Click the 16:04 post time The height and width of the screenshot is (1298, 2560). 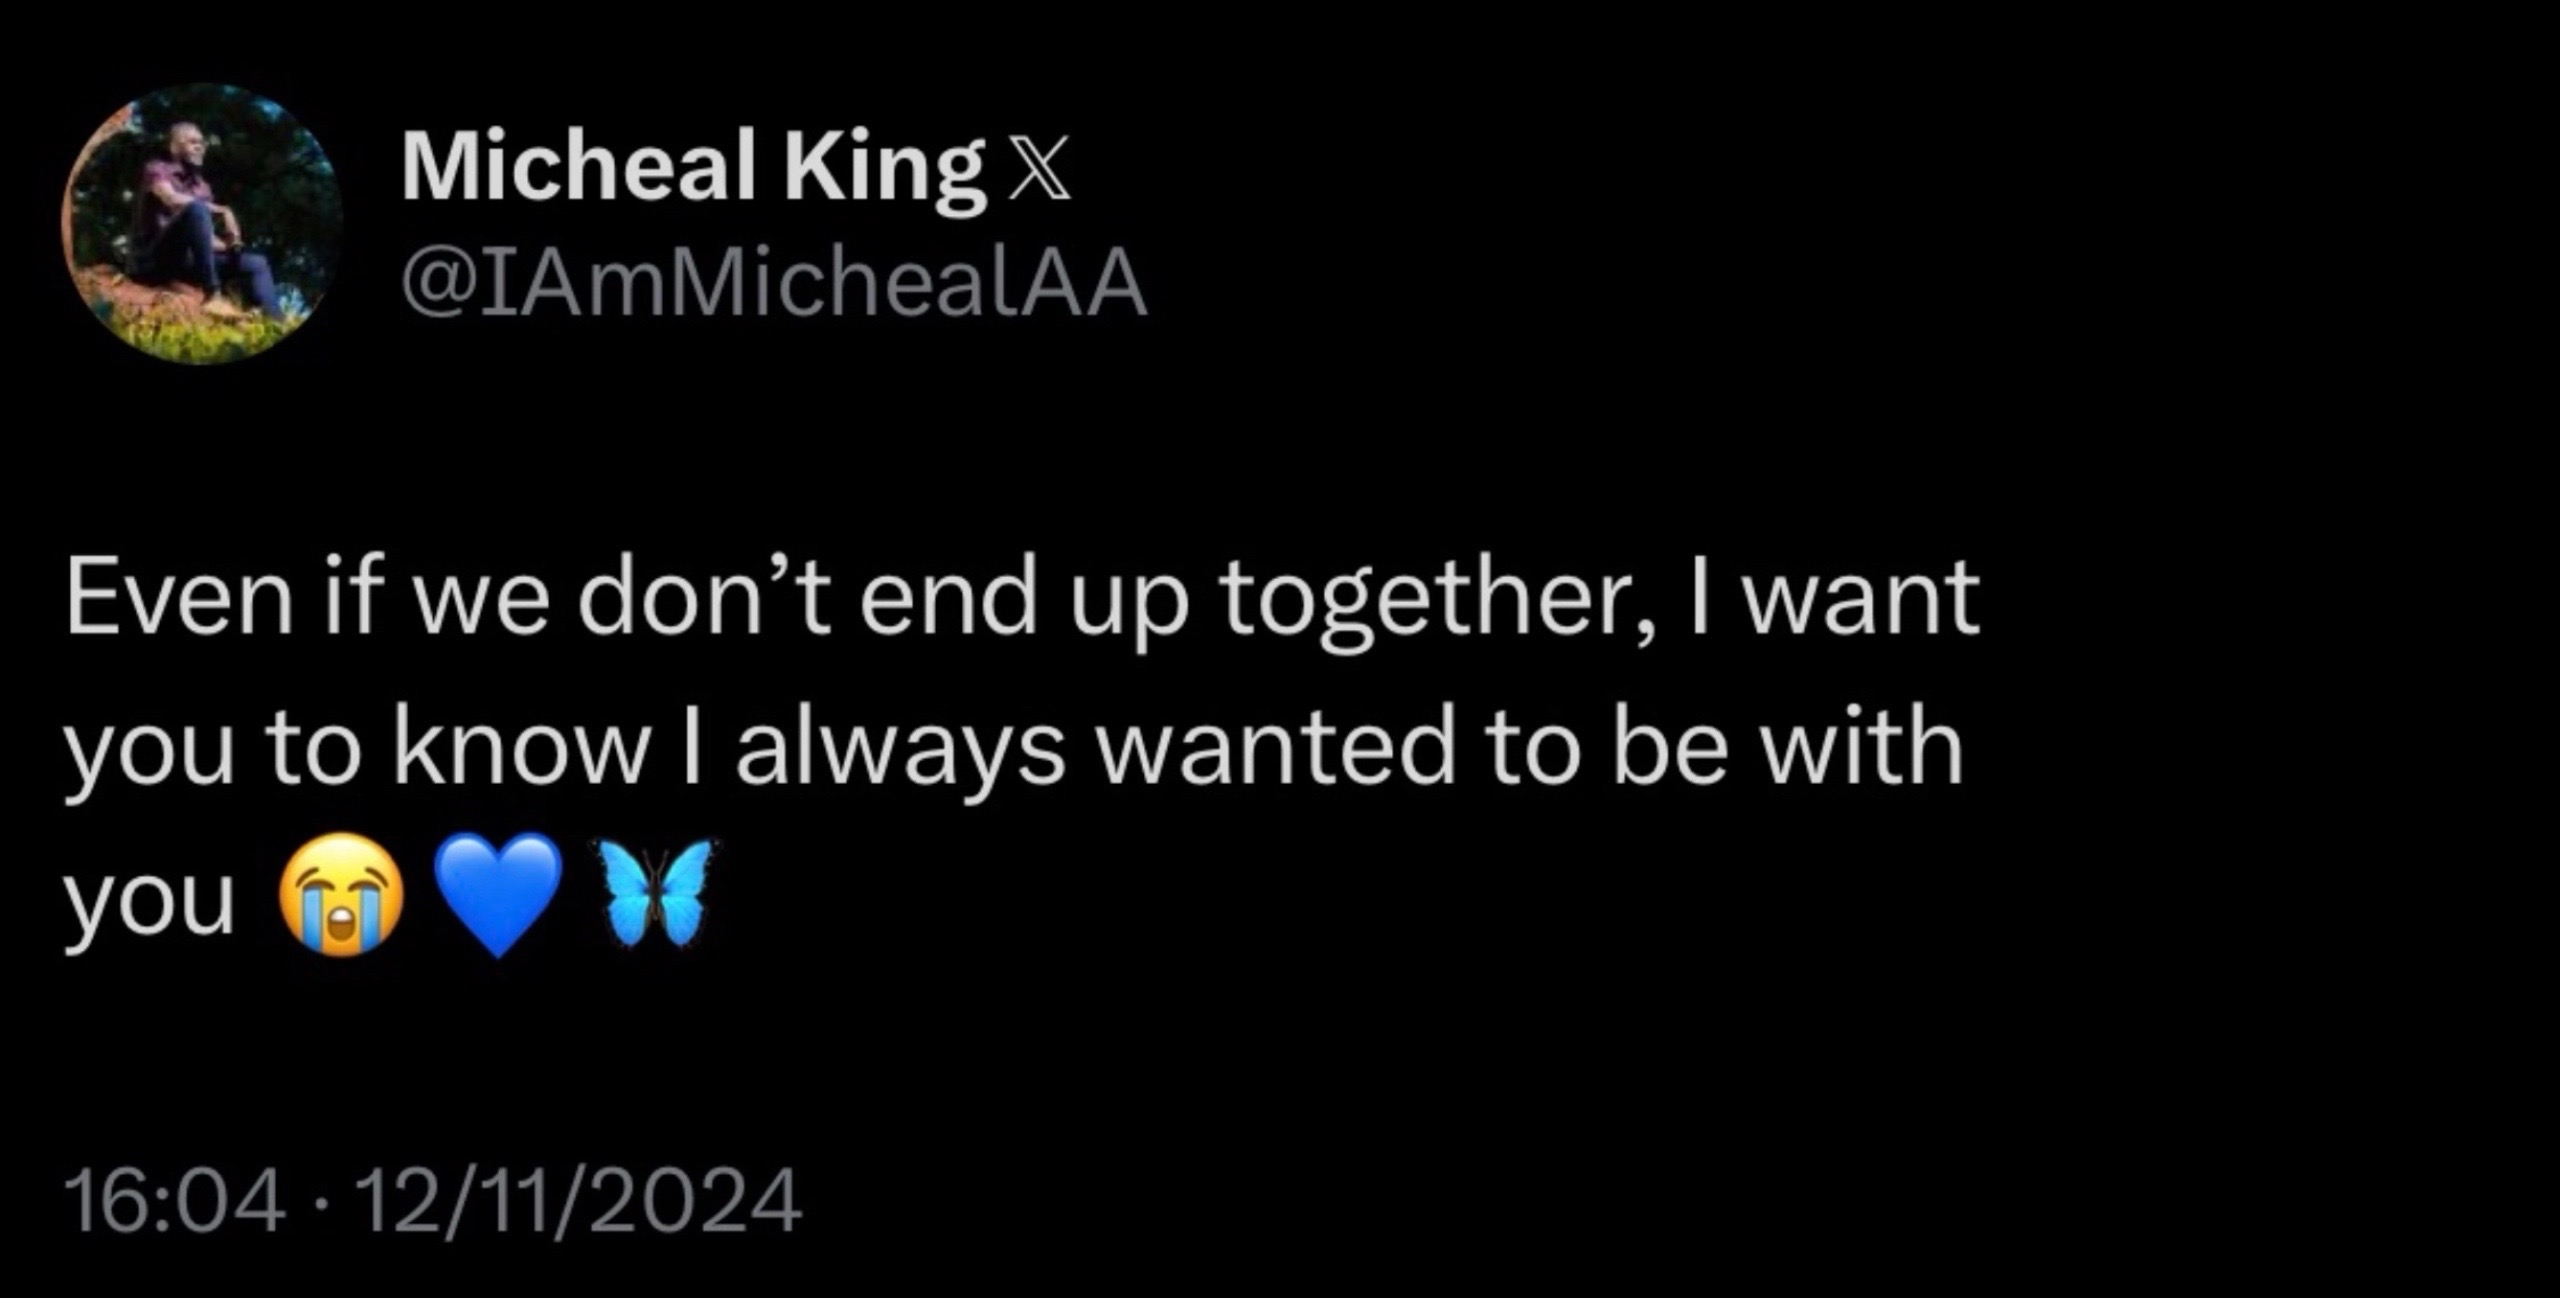pos(174,1201)
